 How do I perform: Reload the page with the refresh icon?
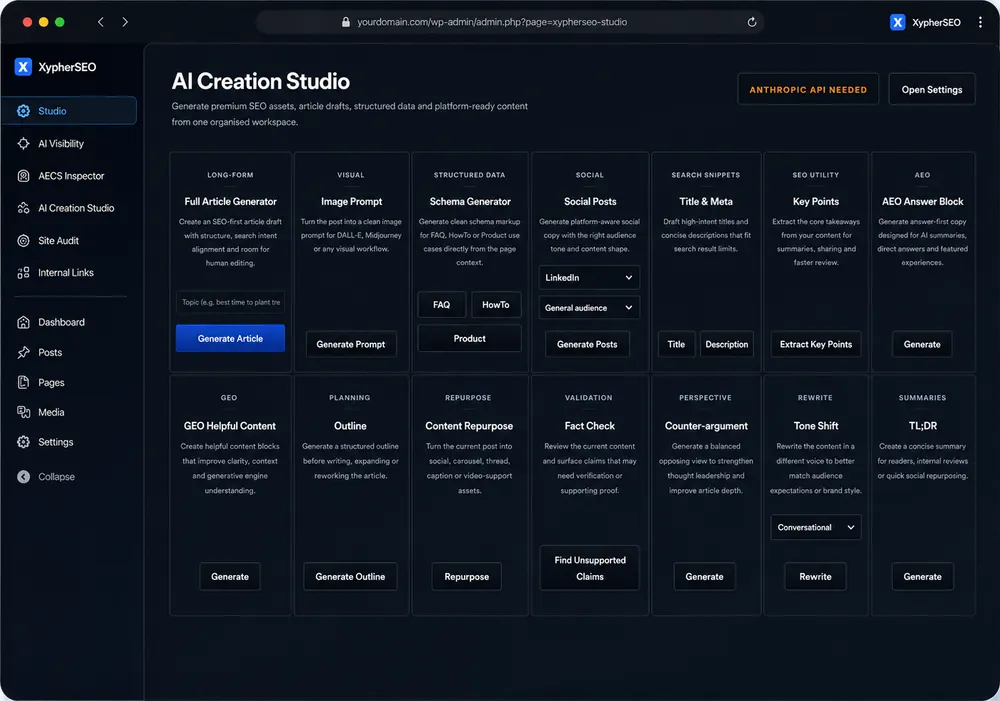[x=752, y=22]
